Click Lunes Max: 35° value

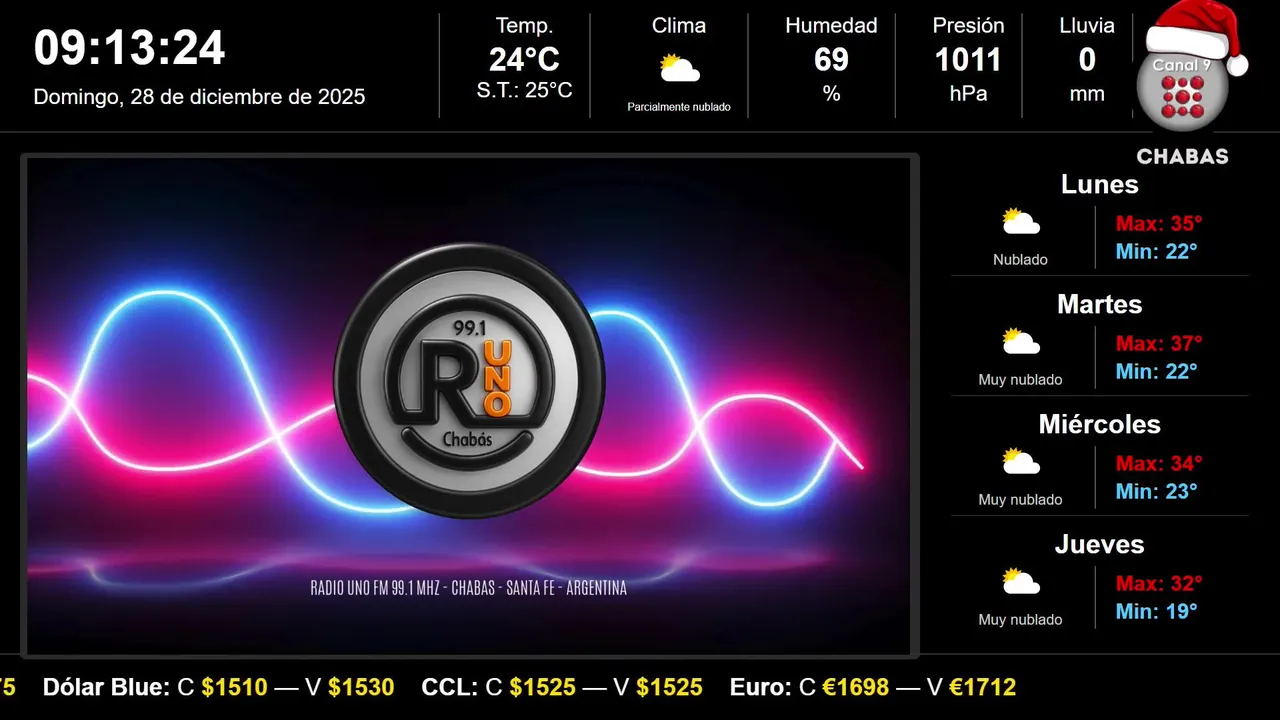pyautogui.click(x=1159, y=223)
